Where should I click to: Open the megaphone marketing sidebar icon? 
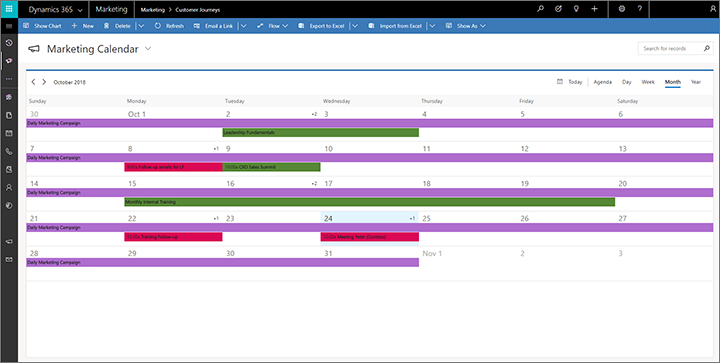(9, 242)
